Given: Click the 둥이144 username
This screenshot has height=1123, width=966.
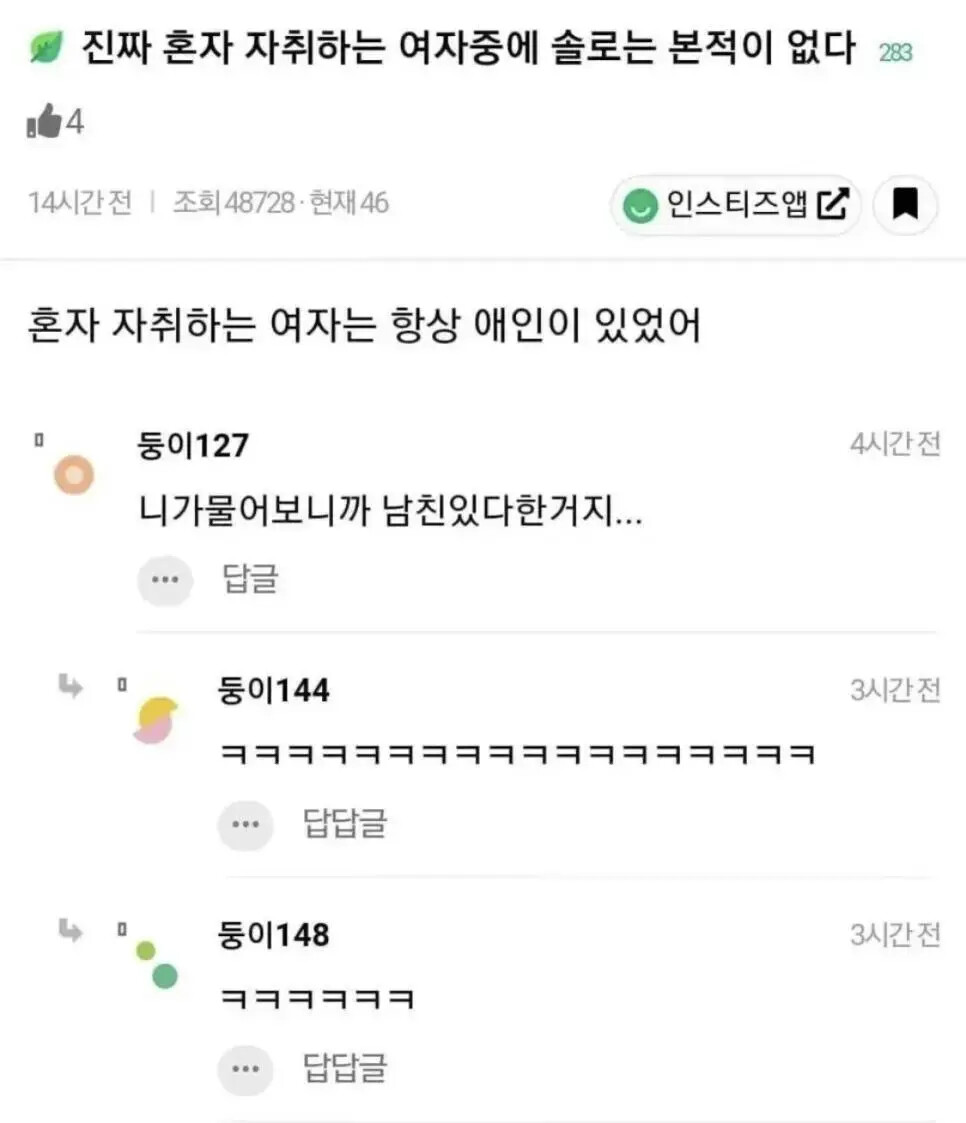Looking at the screenshot, I should point(273,690).
